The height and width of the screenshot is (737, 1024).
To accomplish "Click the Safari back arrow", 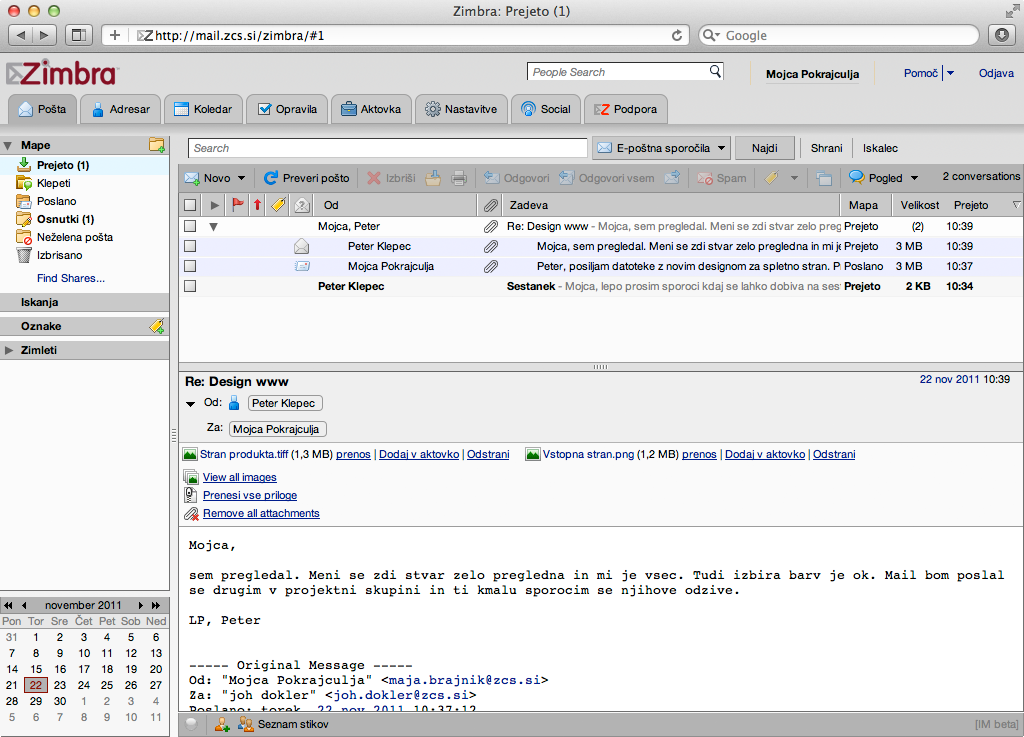I will (20, 35).
